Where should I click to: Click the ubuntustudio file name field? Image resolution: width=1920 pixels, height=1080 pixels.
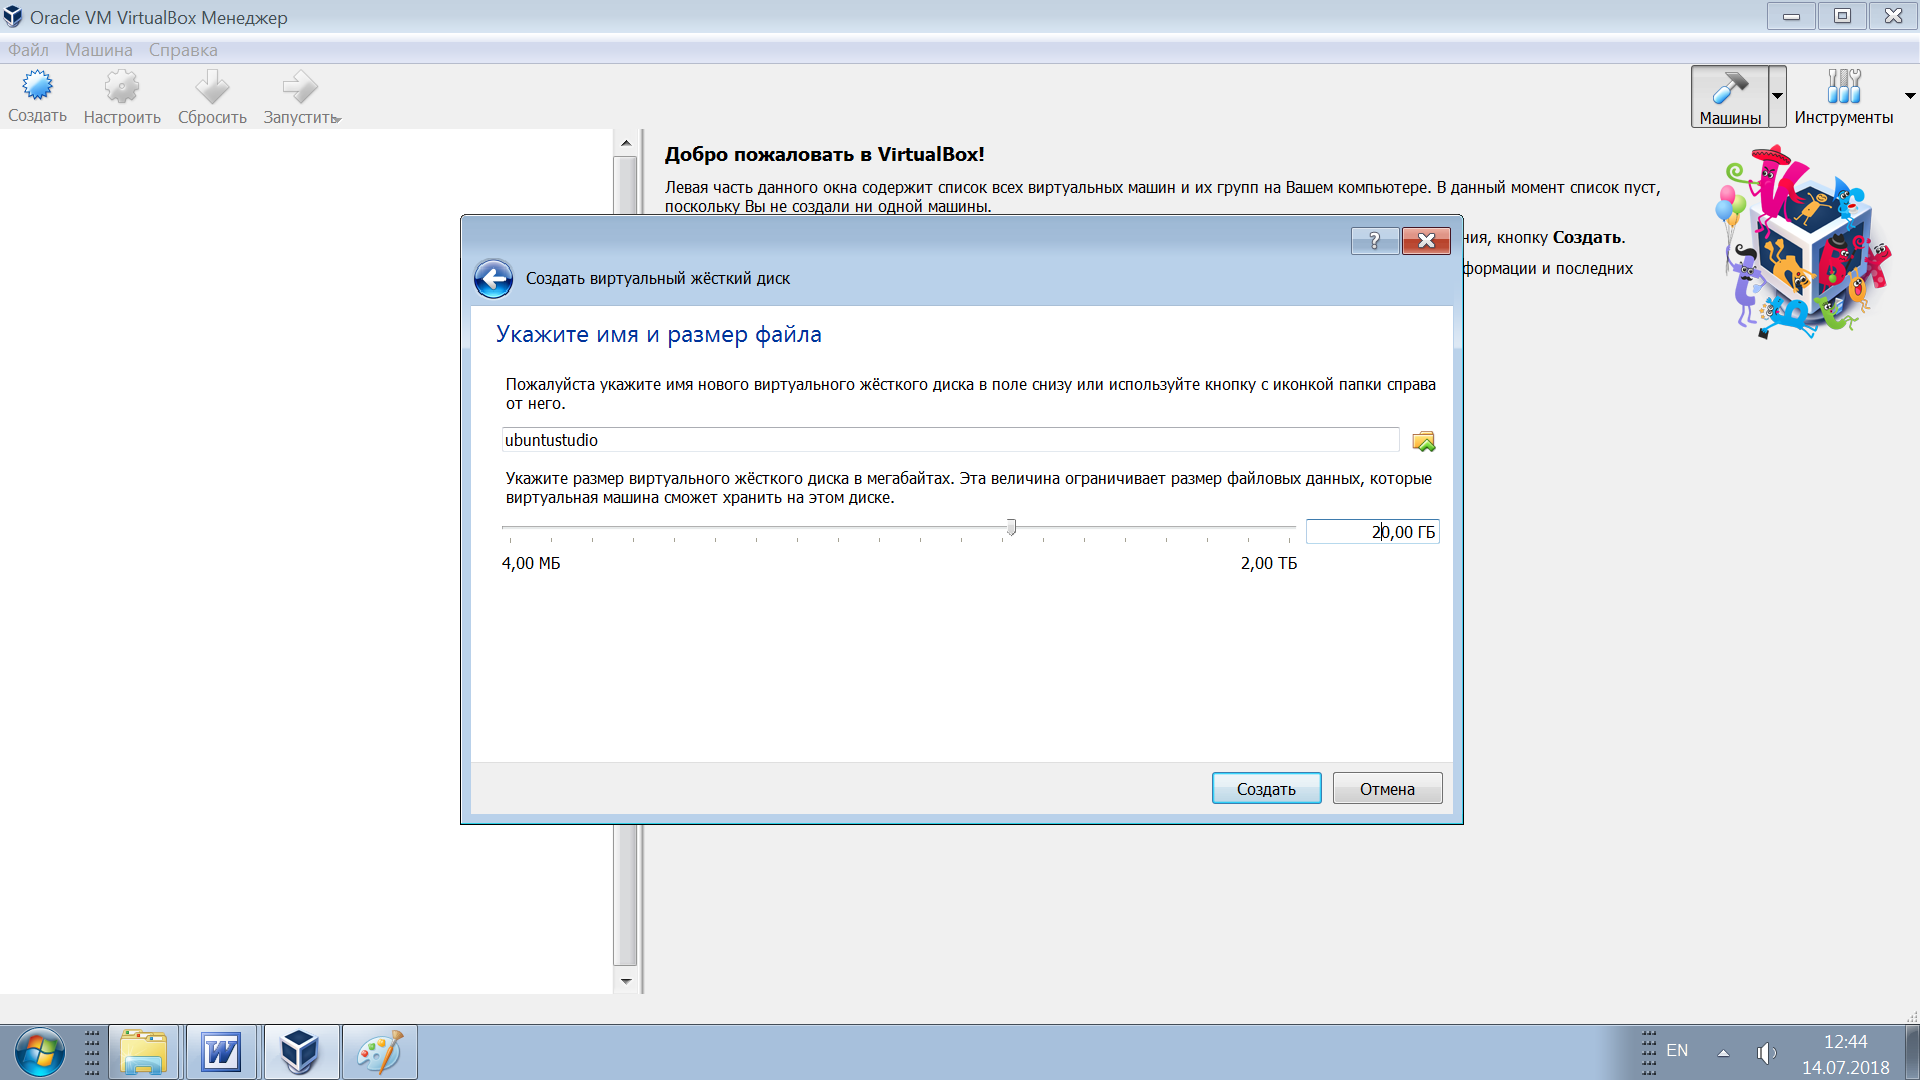(x=950, y=440)
